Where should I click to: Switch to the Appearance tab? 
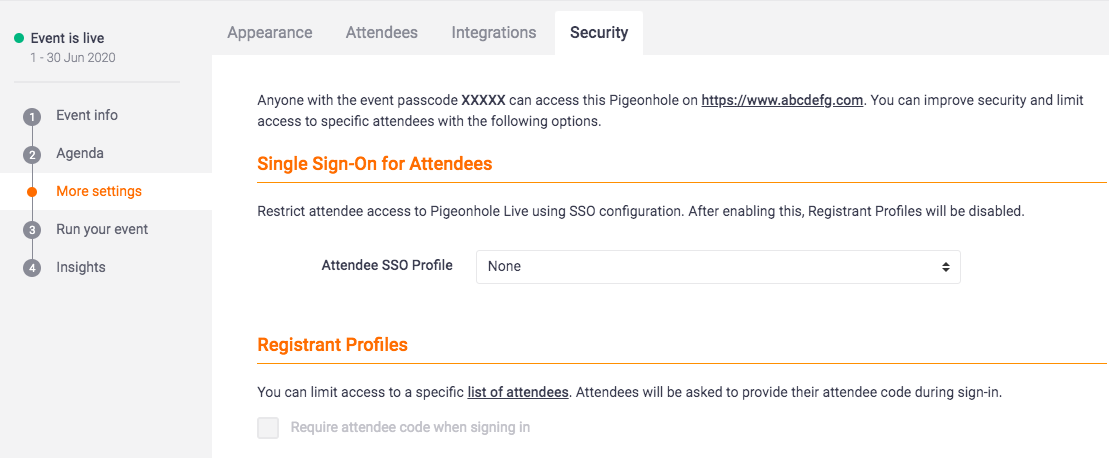[270, 32]
